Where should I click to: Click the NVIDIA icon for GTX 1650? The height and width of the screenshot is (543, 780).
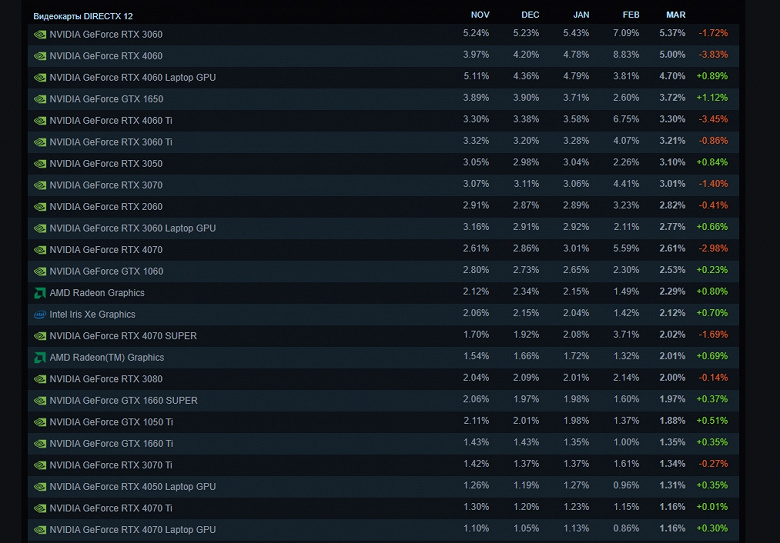40,99
